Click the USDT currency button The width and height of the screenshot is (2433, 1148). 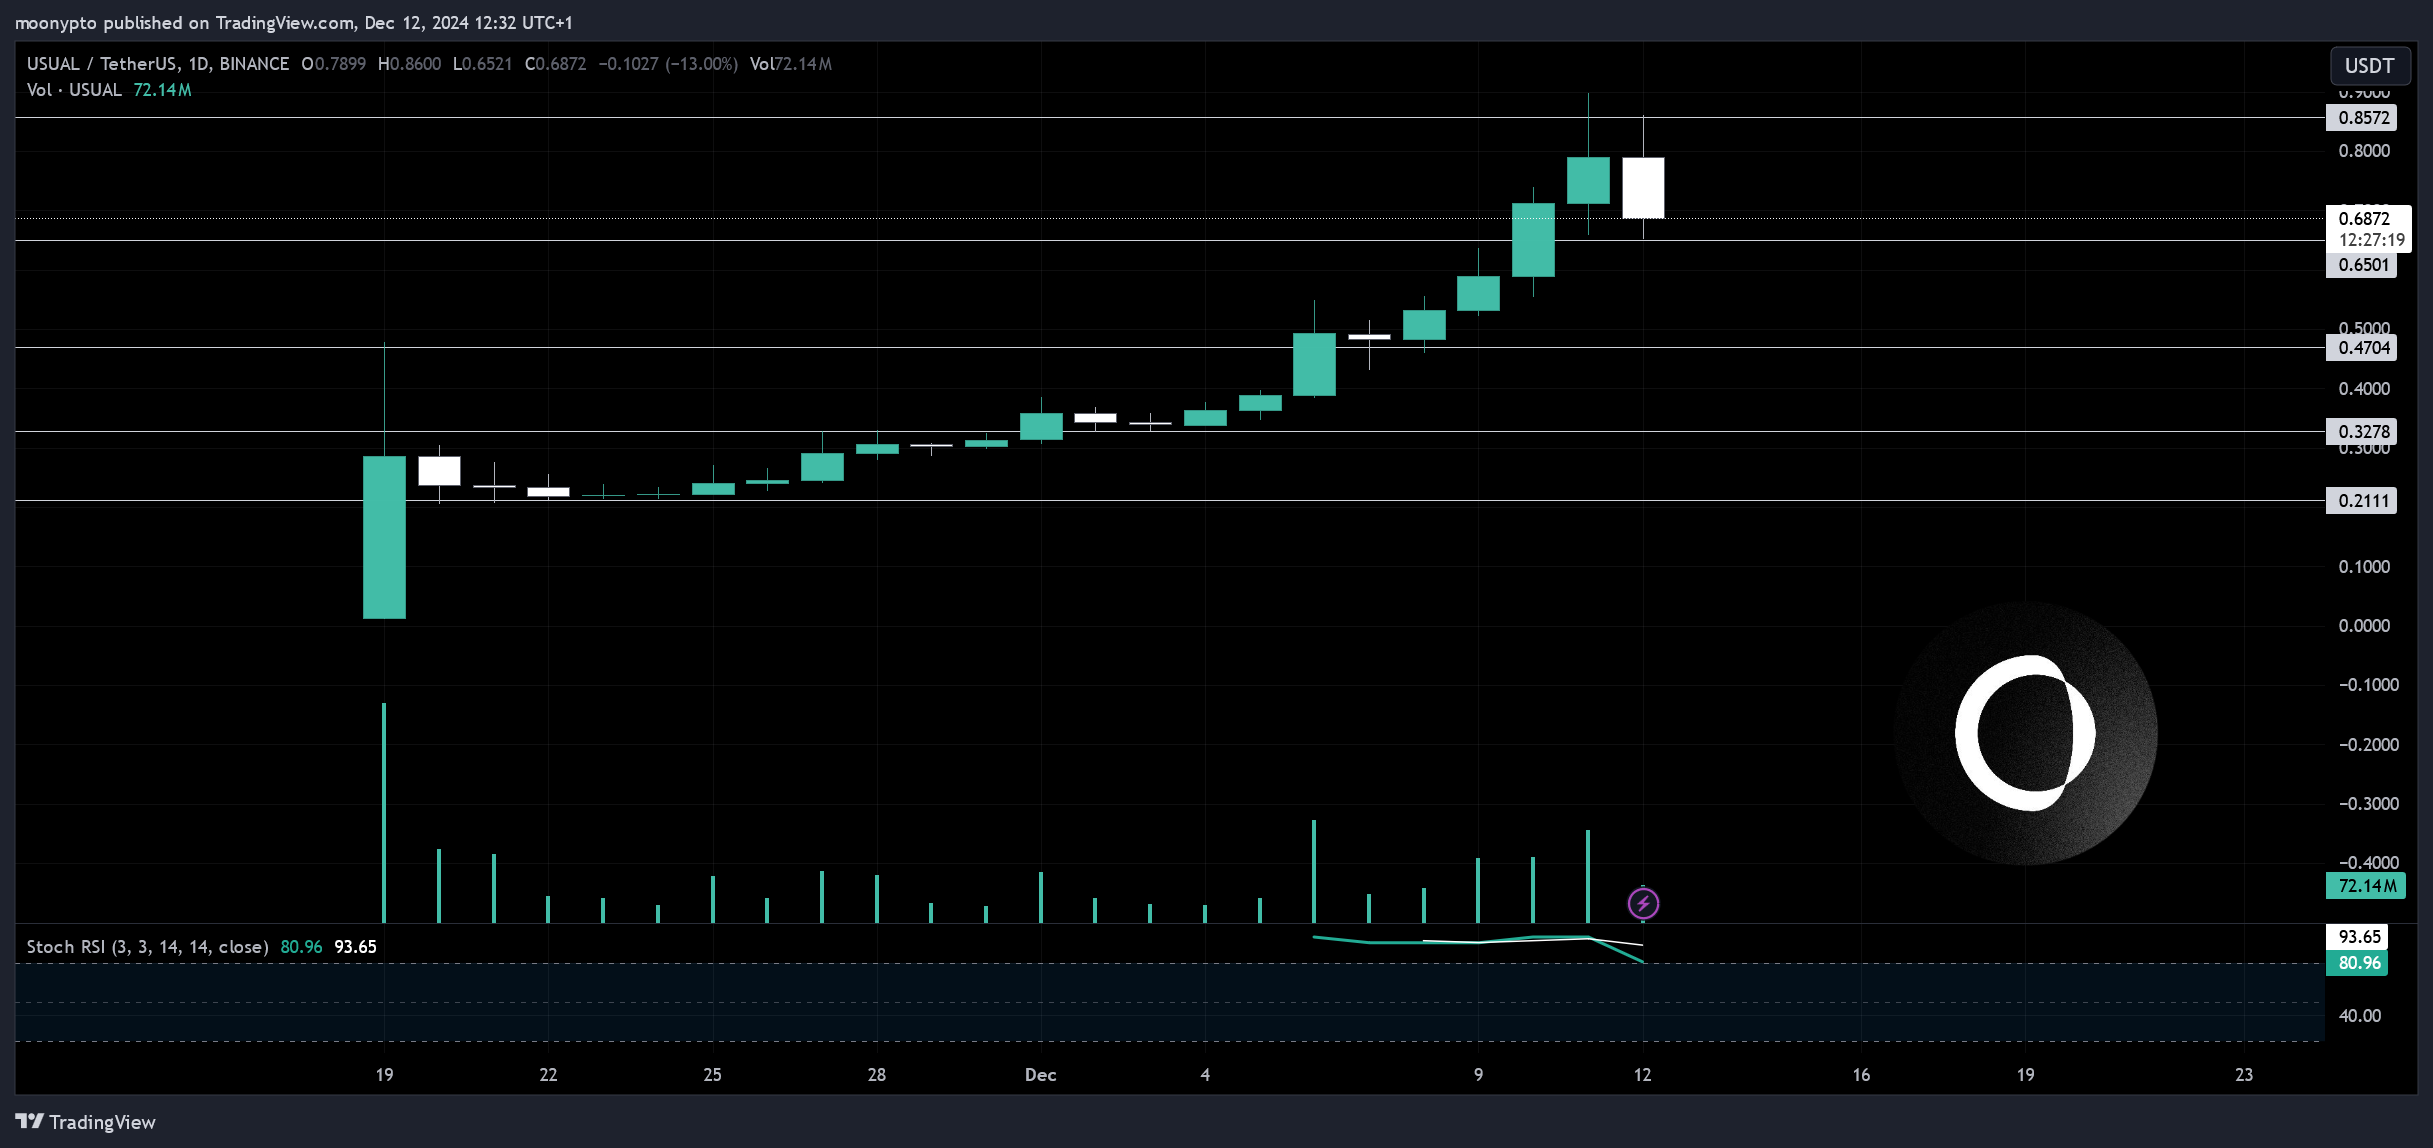2369,66
